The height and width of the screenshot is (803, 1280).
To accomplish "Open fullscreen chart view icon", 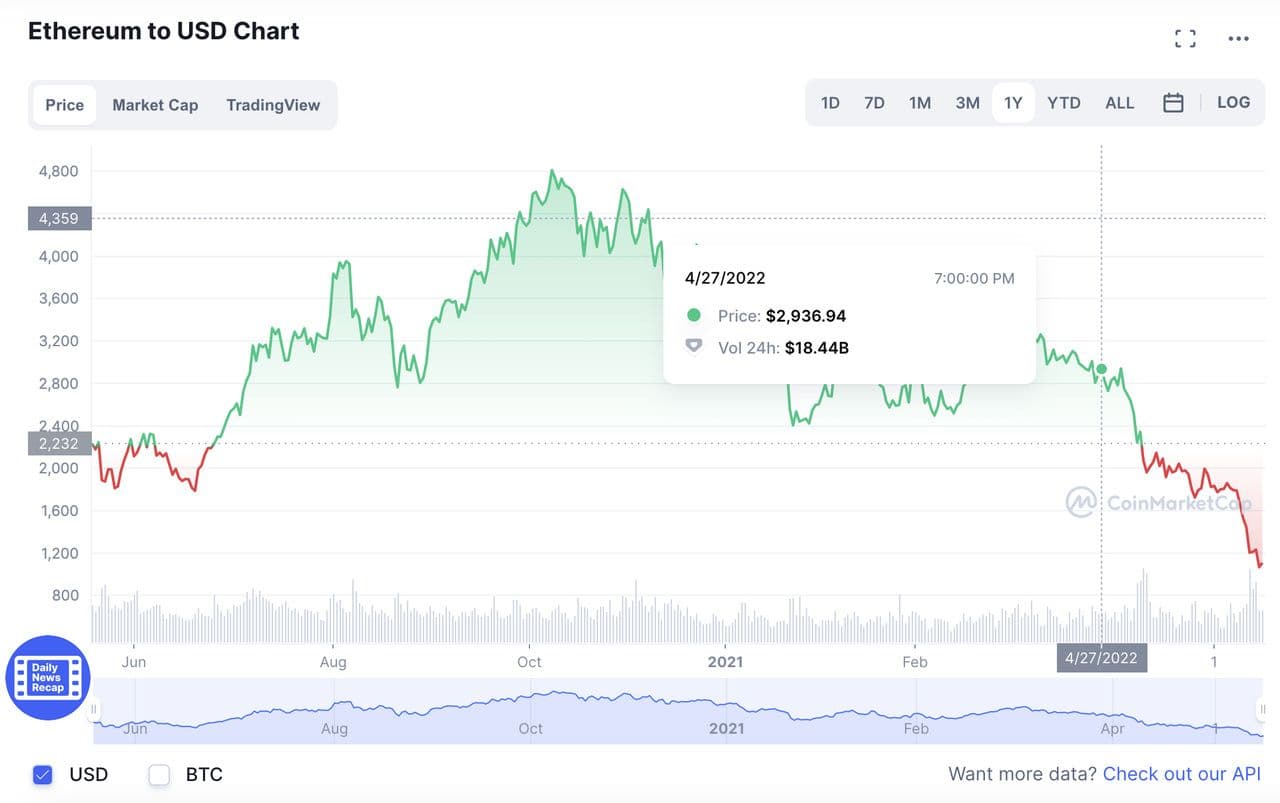I will click(x=1185, y=39).
